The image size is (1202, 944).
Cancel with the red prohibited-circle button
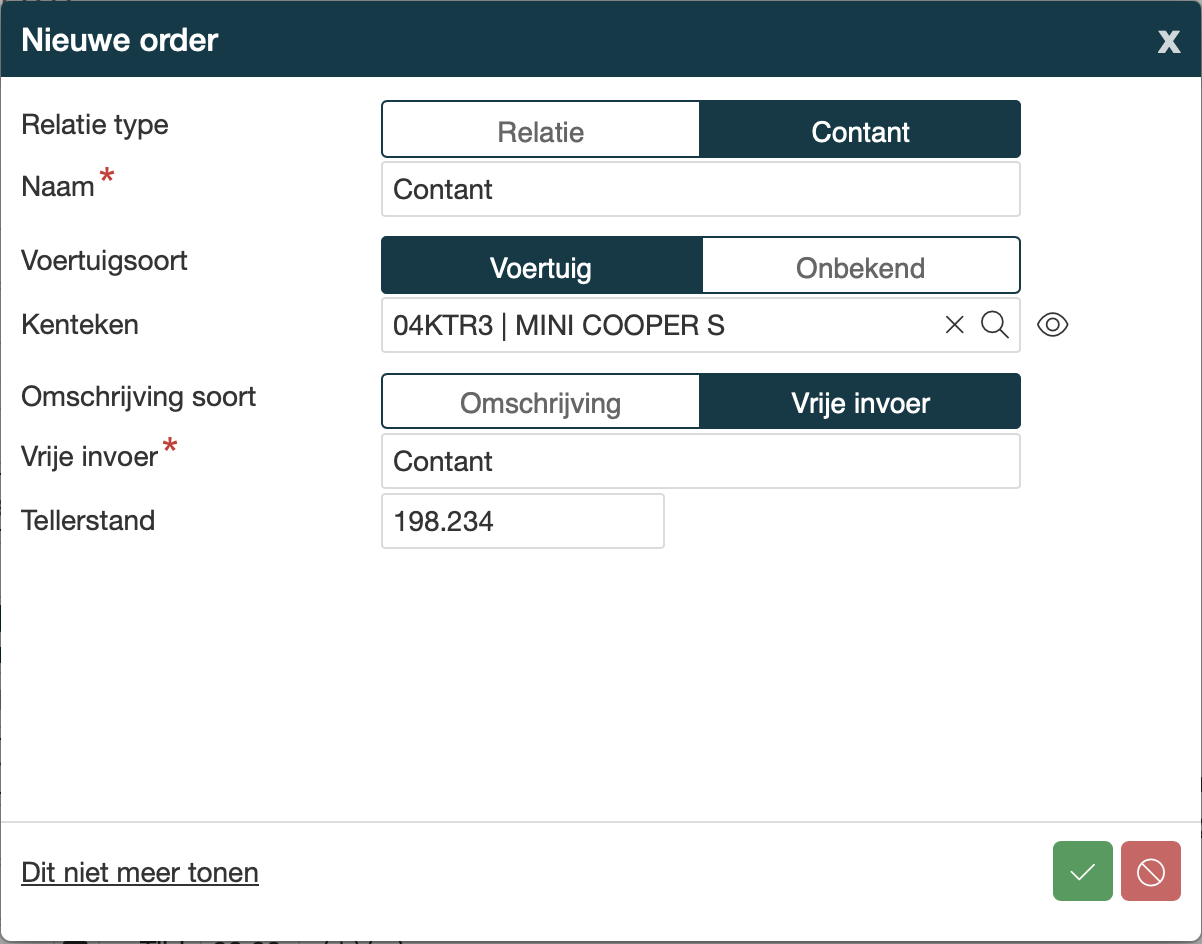pos(1150,871)
